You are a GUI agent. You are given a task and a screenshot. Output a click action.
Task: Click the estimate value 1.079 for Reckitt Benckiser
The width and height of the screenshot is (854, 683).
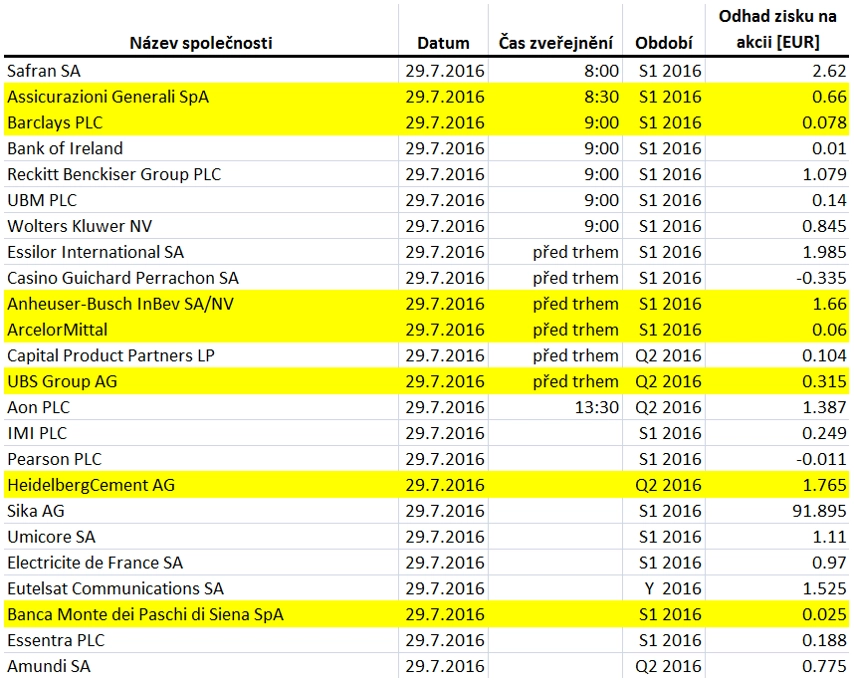(x=825, y=174)
